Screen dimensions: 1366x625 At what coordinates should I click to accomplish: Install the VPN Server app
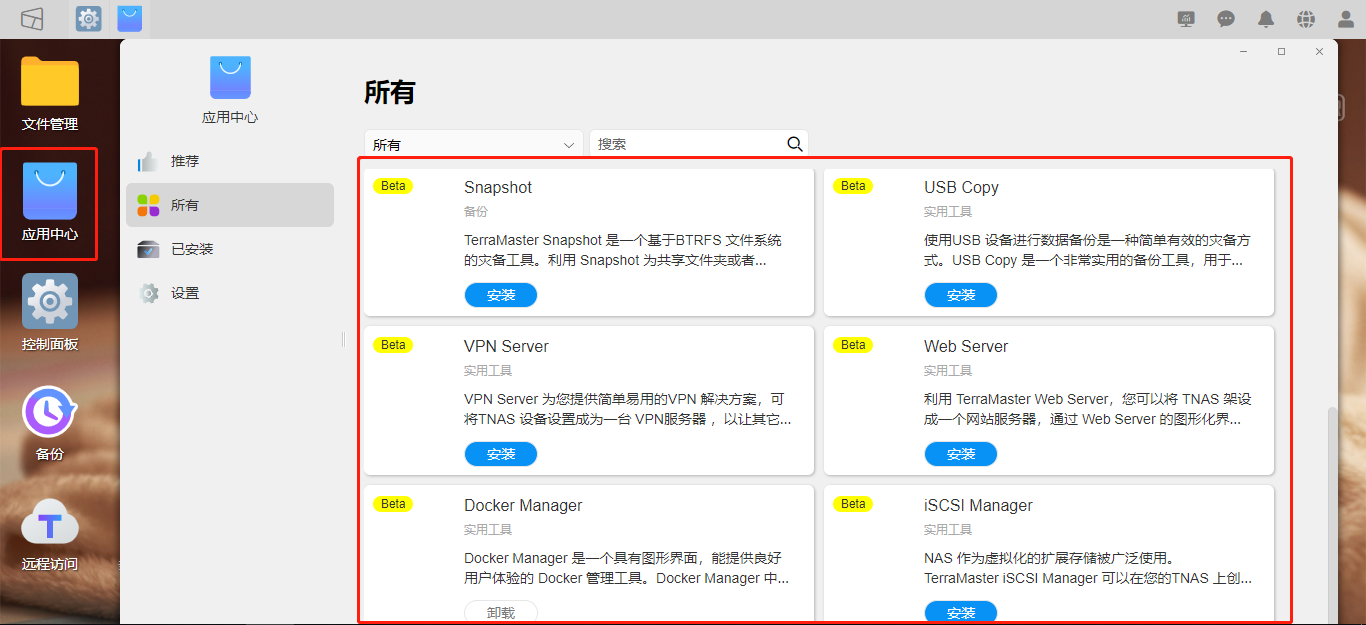tap(501, 454)
